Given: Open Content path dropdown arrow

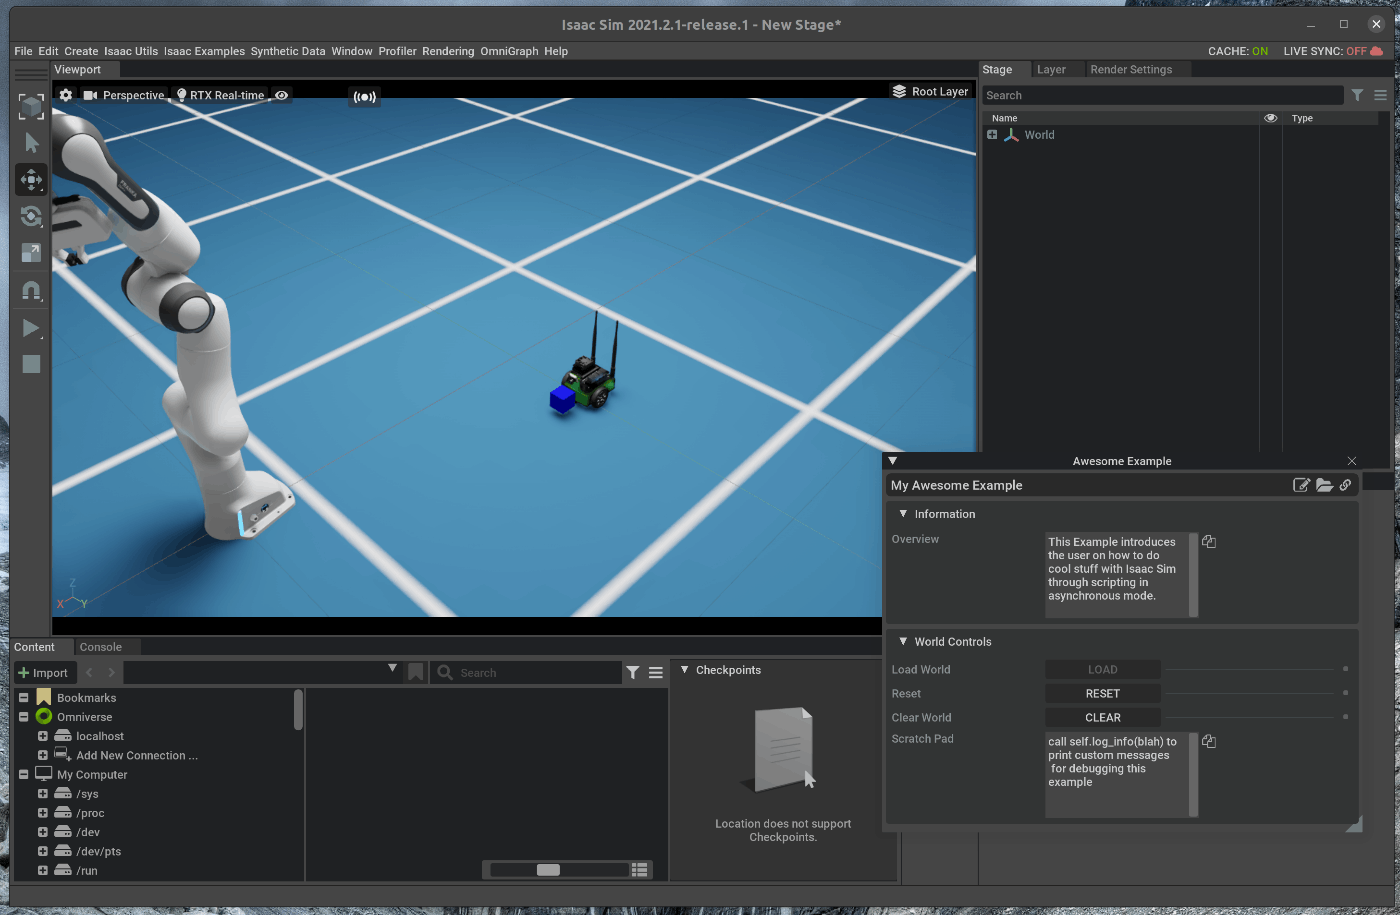Looking at the screenshot, I should pos(392,668).
